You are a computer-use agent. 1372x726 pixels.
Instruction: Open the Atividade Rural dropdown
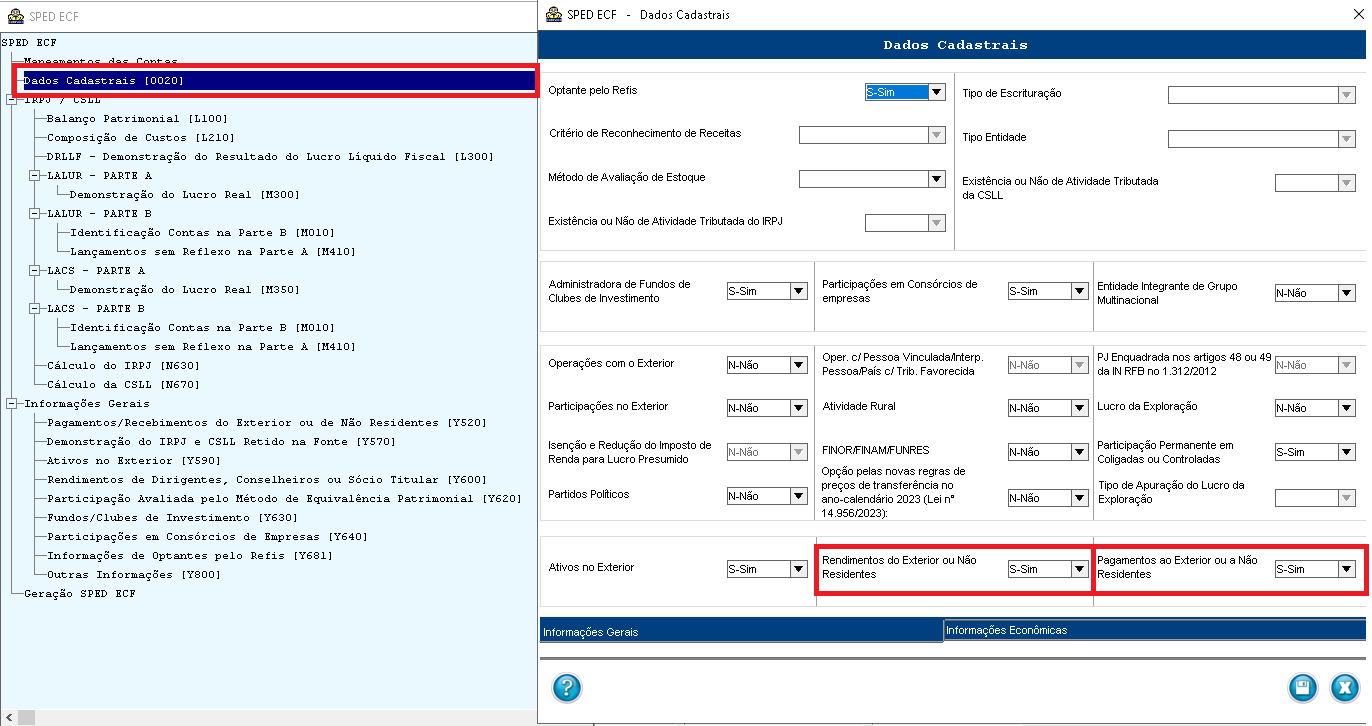[x=1080, y=408]
